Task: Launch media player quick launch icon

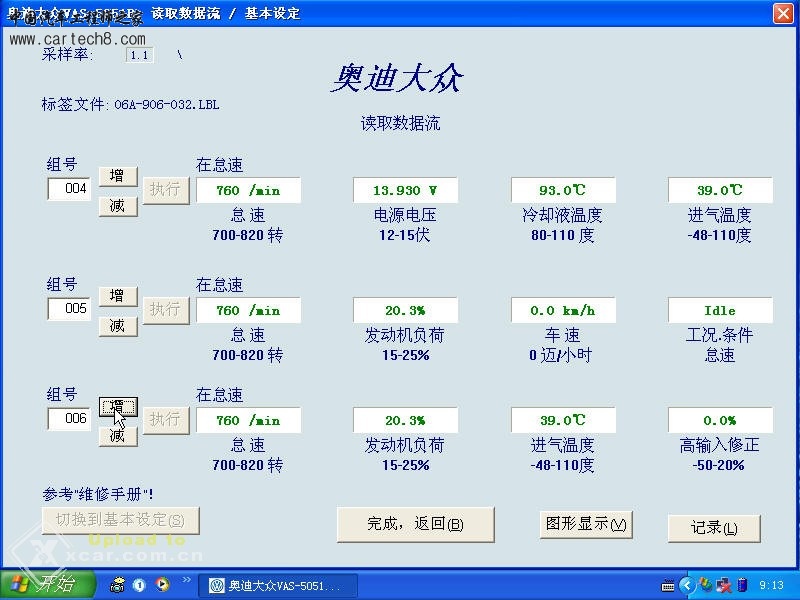Action: pyautogui.click(x=162, y=584)
